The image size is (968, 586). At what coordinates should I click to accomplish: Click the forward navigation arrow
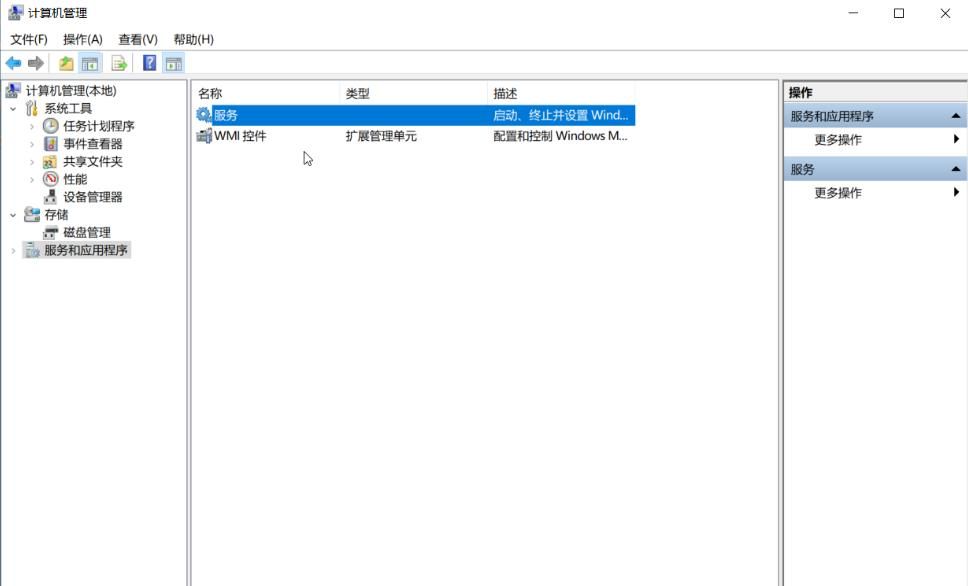pyautogui.click(x=35, y=62)
